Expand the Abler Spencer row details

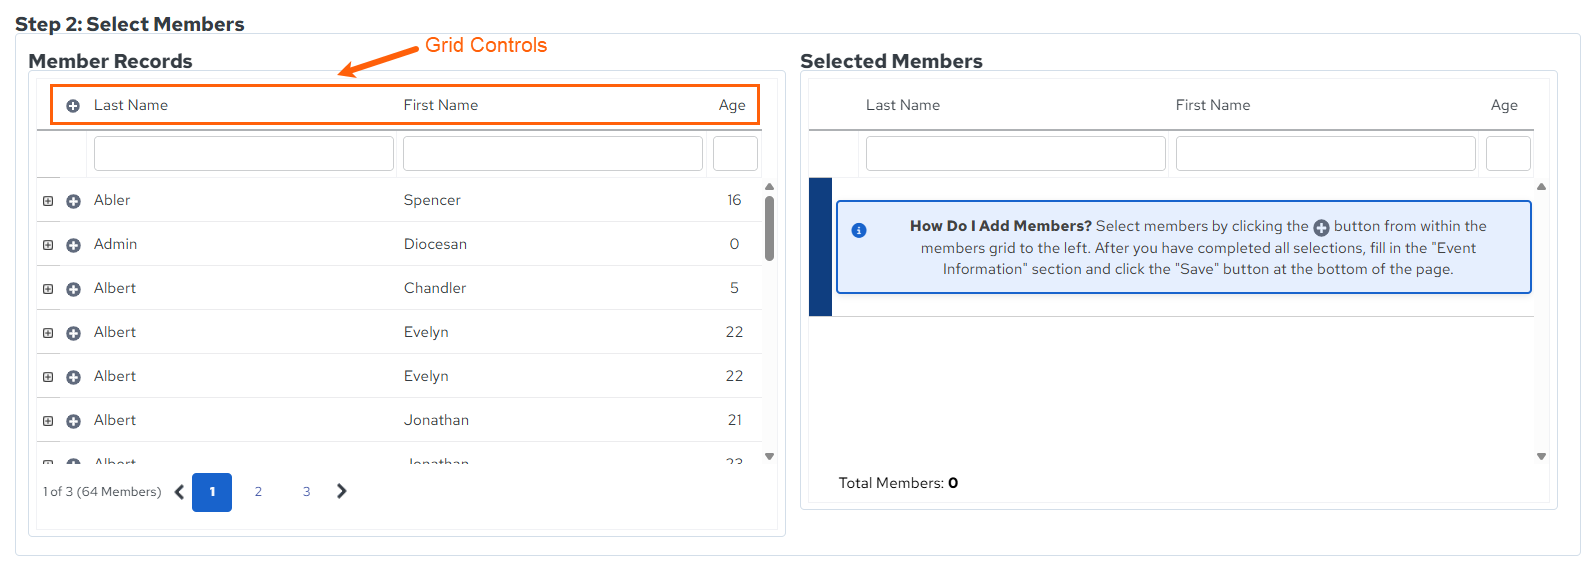click(48, 201)
